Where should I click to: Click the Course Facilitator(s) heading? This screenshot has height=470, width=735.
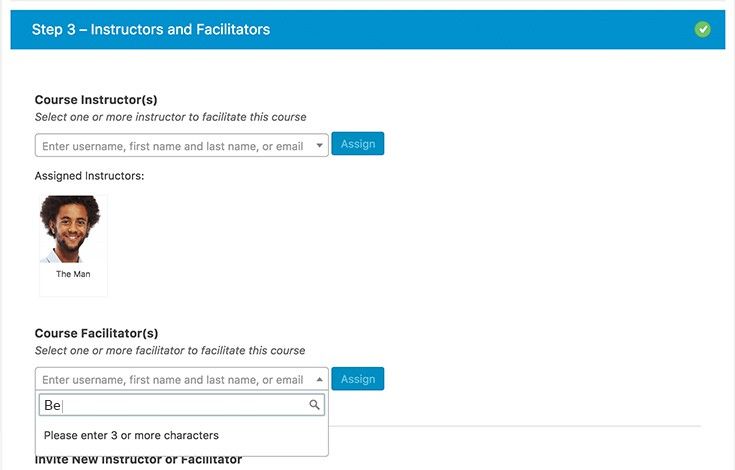tap(97, 333)
